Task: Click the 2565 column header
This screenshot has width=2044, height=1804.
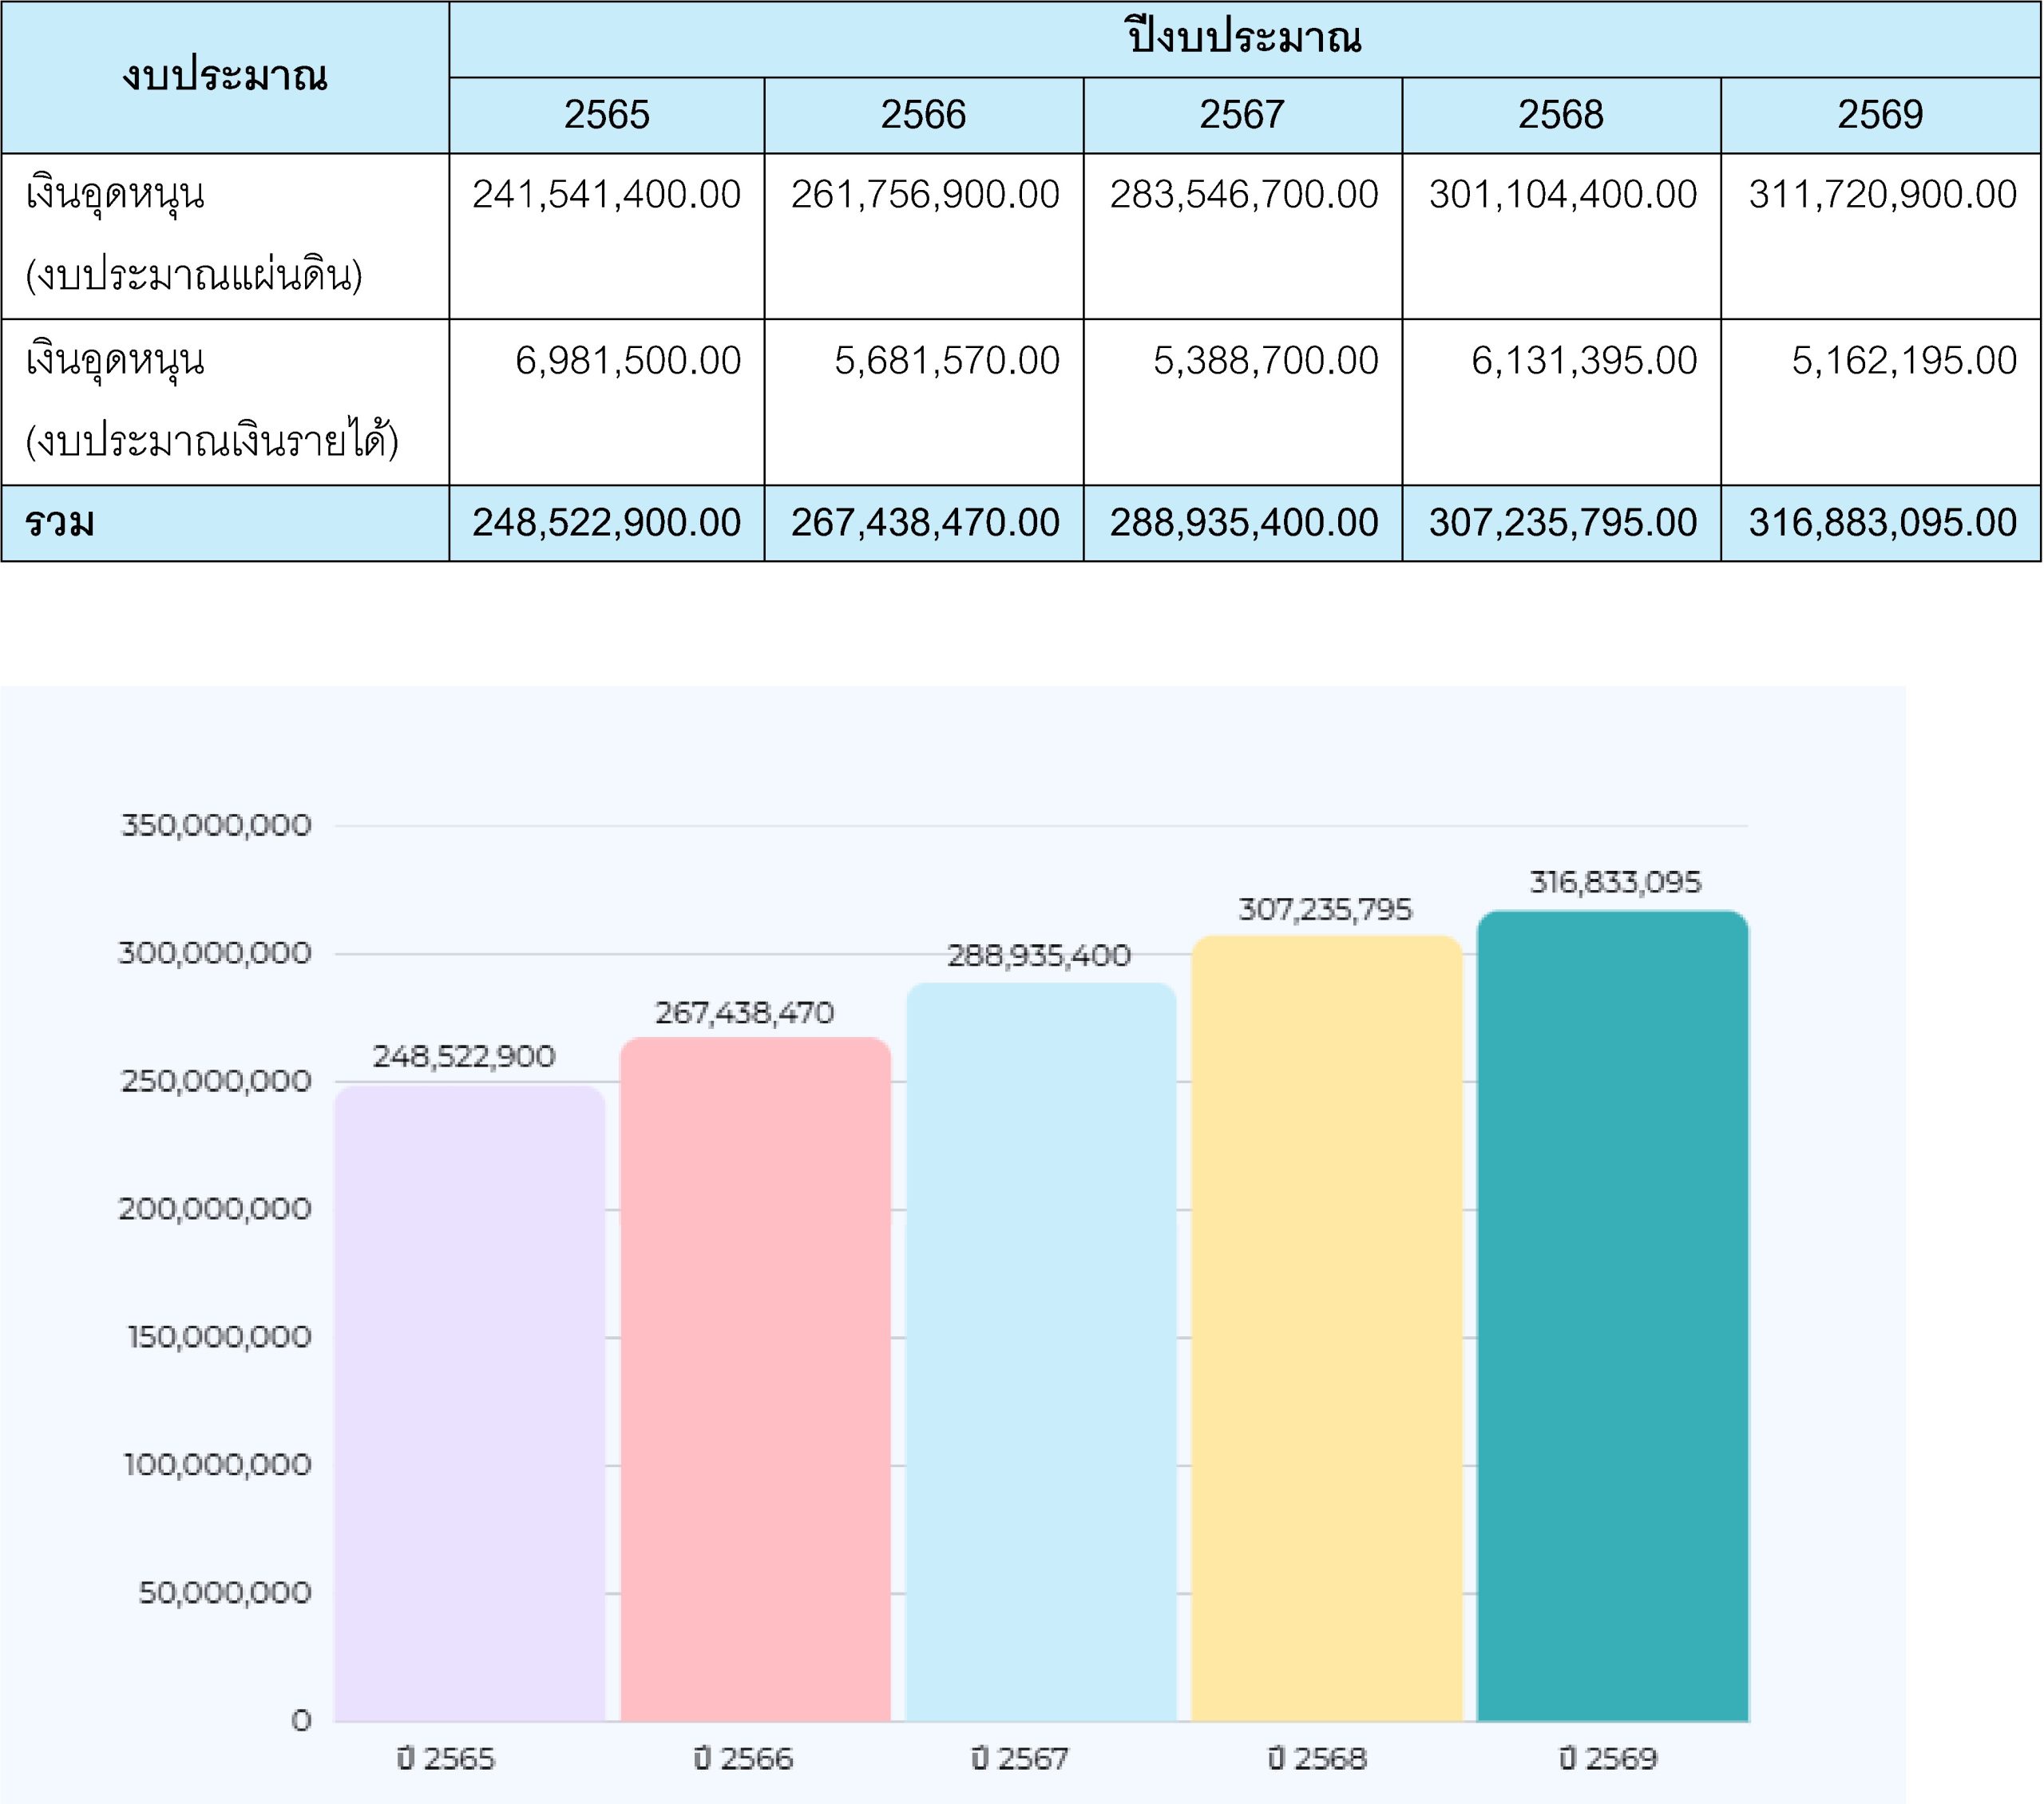Action: (x=606, y=115)
